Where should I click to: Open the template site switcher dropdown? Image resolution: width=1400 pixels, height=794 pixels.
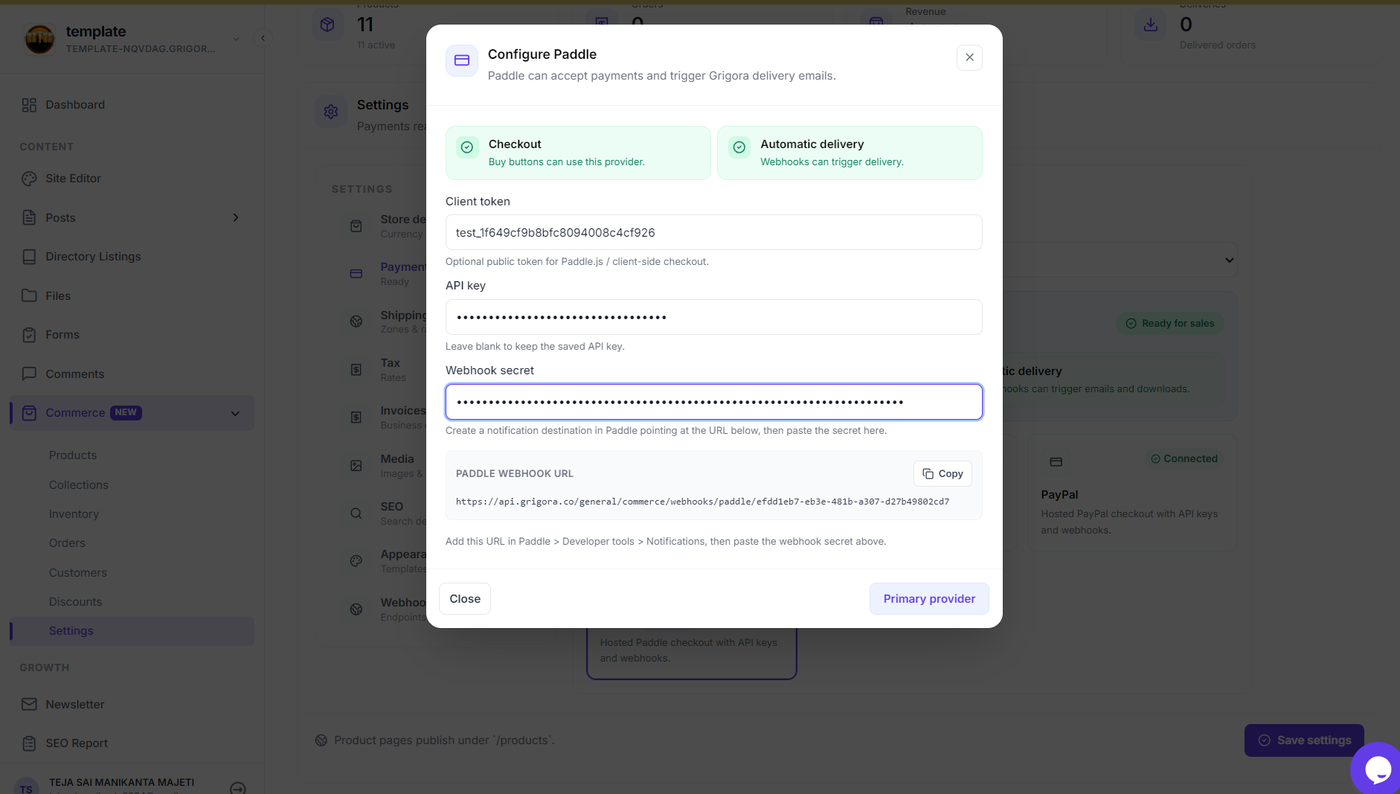pos(236,40)
